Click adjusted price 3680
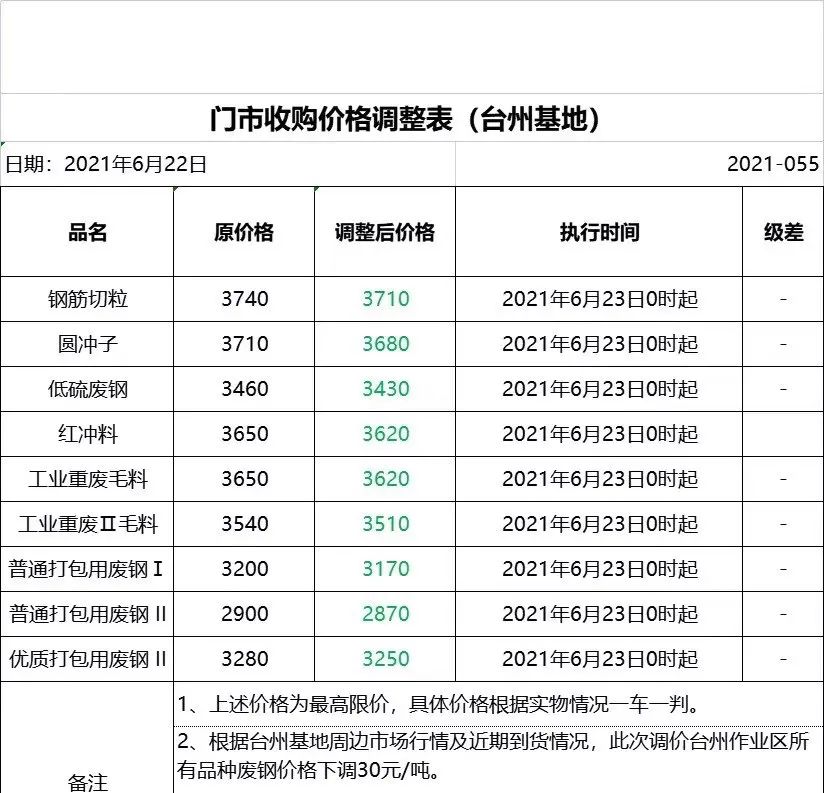 (x=386, y=344)
